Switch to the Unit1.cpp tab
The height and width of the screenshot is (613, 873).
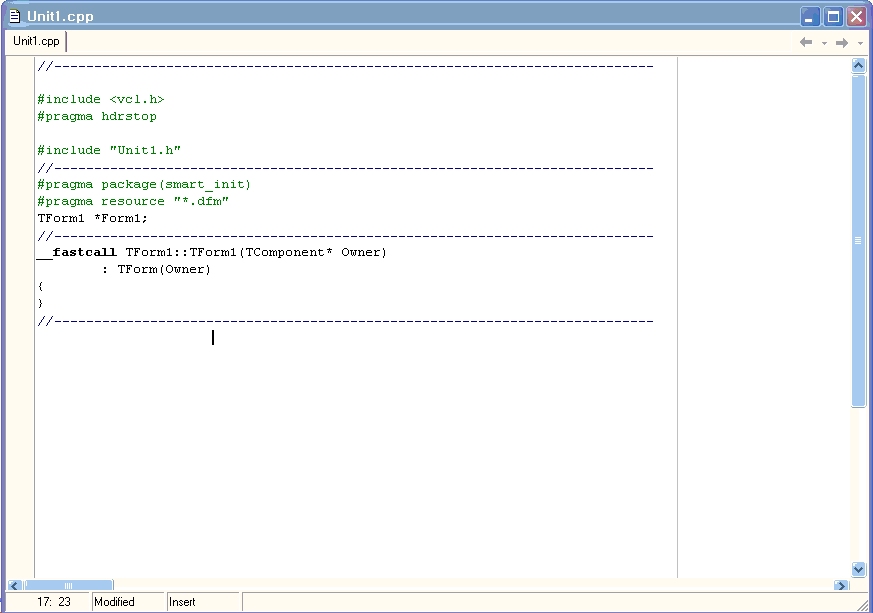(x=36, y=41)
